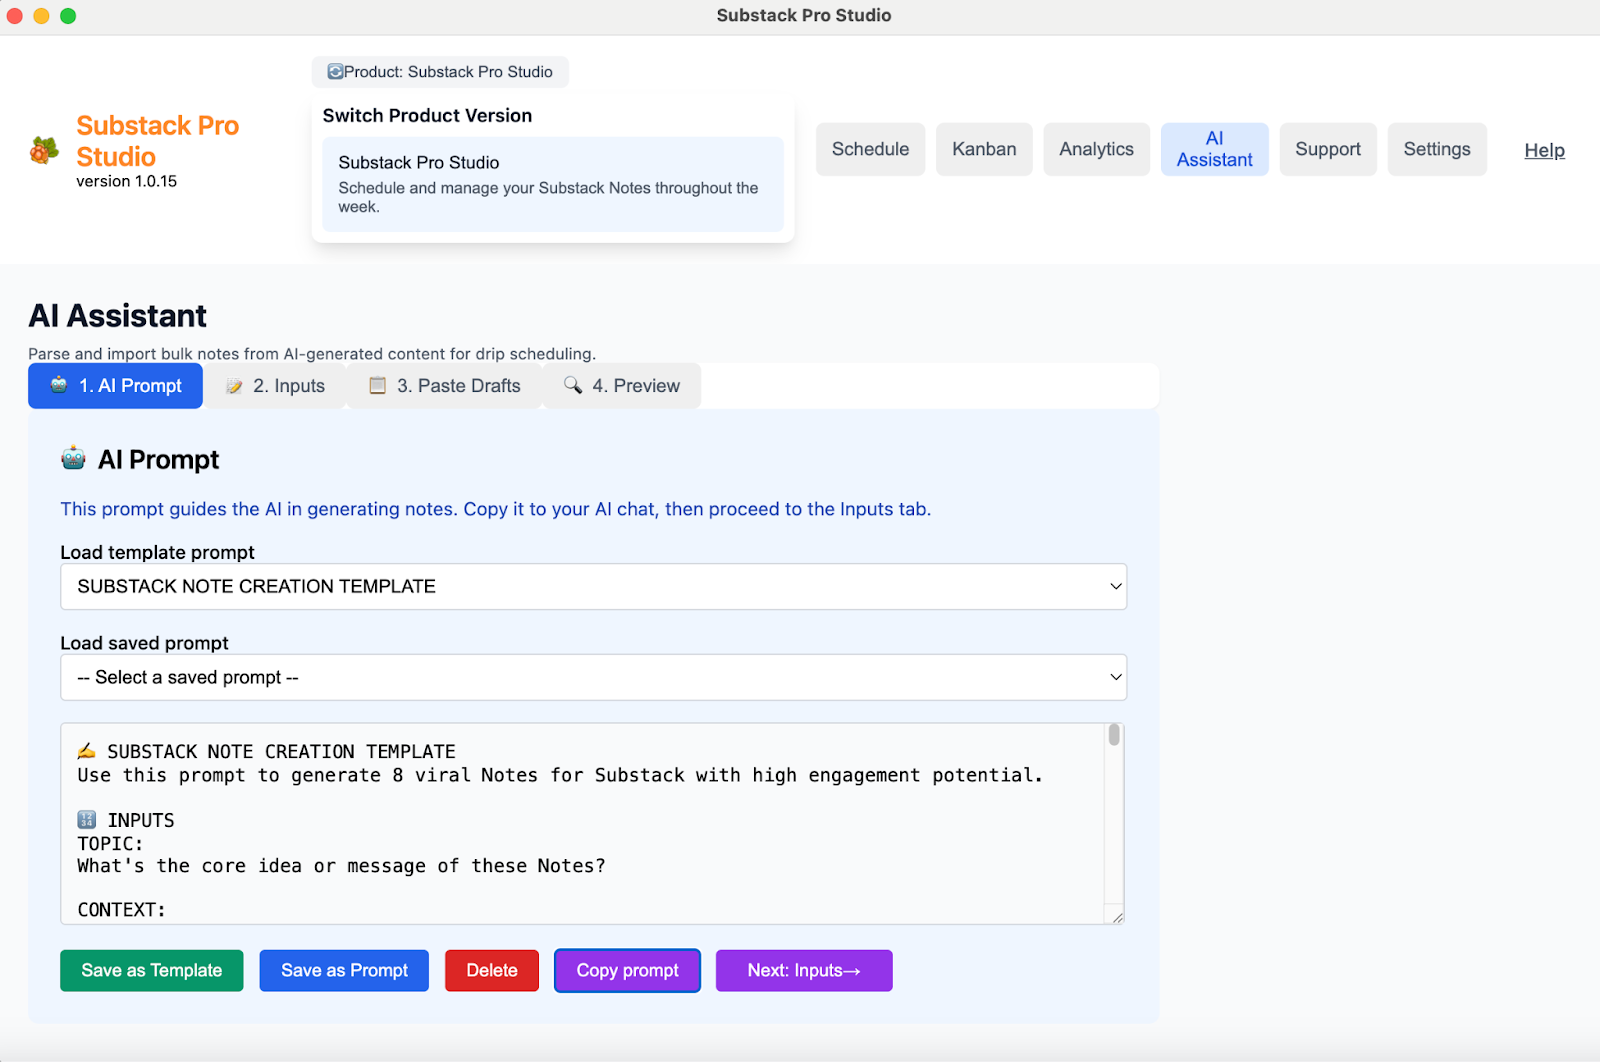Click Save as Prompt button

[x=344, y=970]
